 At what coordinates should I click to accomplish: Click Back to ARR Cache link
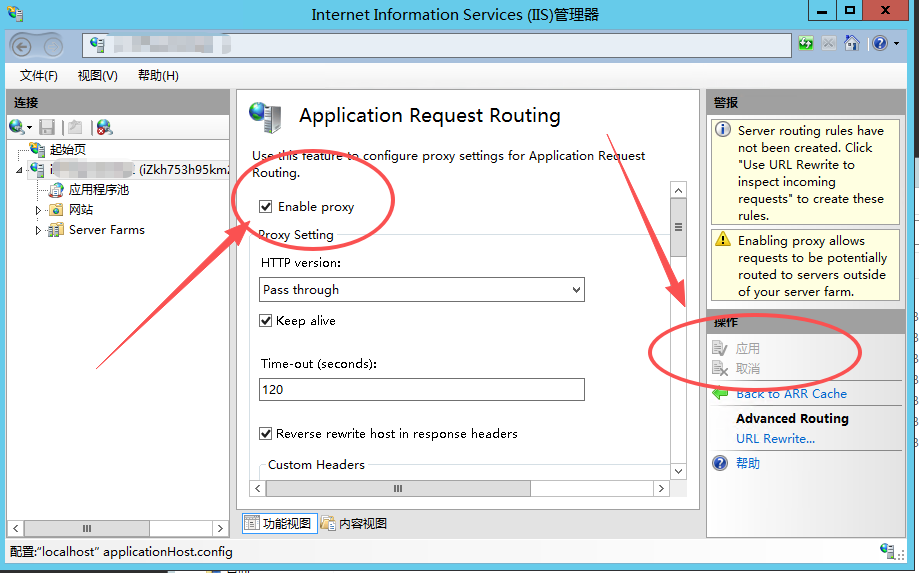(791, 394)
